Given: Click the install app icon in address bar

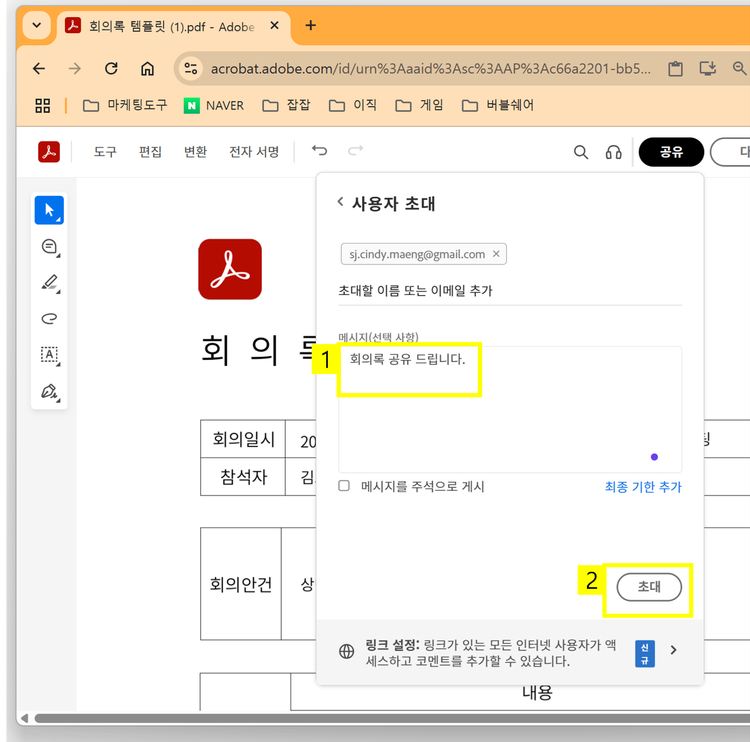Looking at the screenshot, I should pyautogui.click(x=707, y=68).
